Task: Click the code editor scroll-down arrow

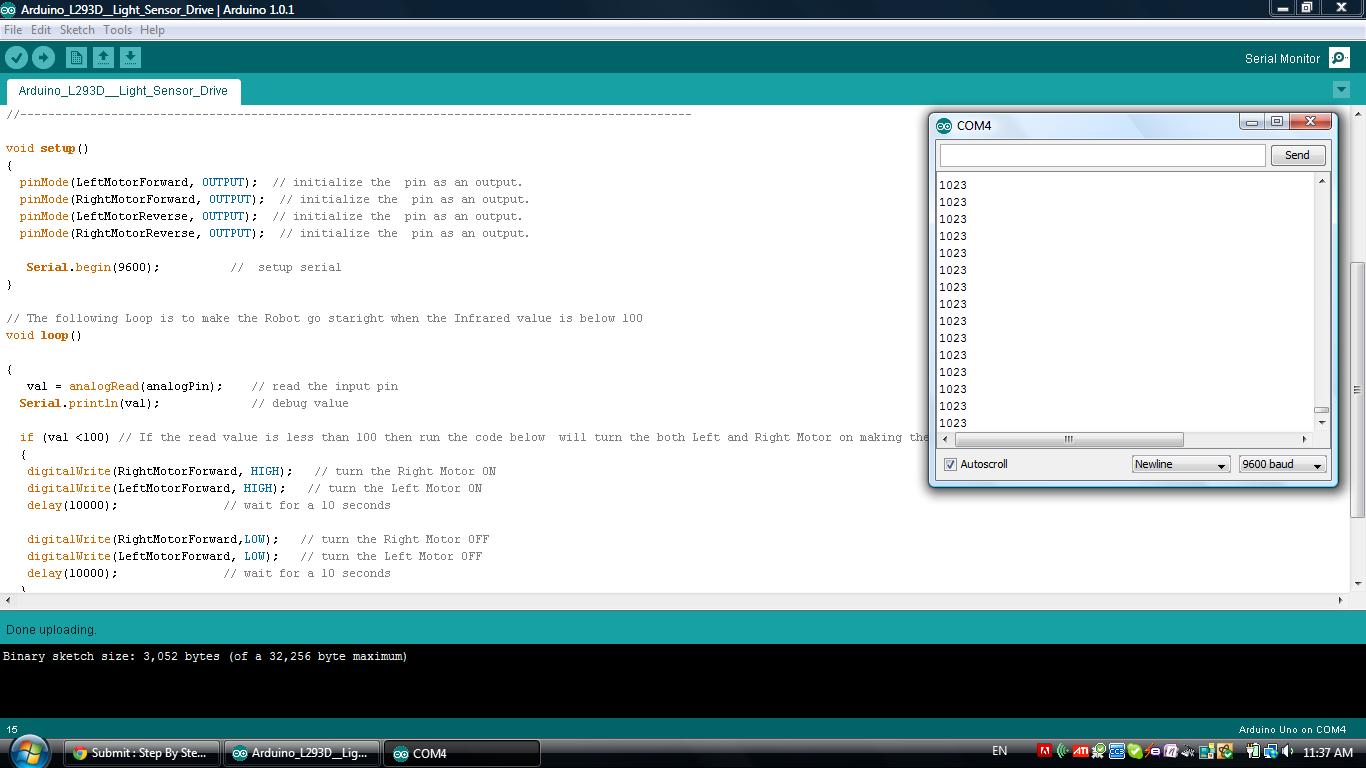Action: click(x=1357, y=584)
